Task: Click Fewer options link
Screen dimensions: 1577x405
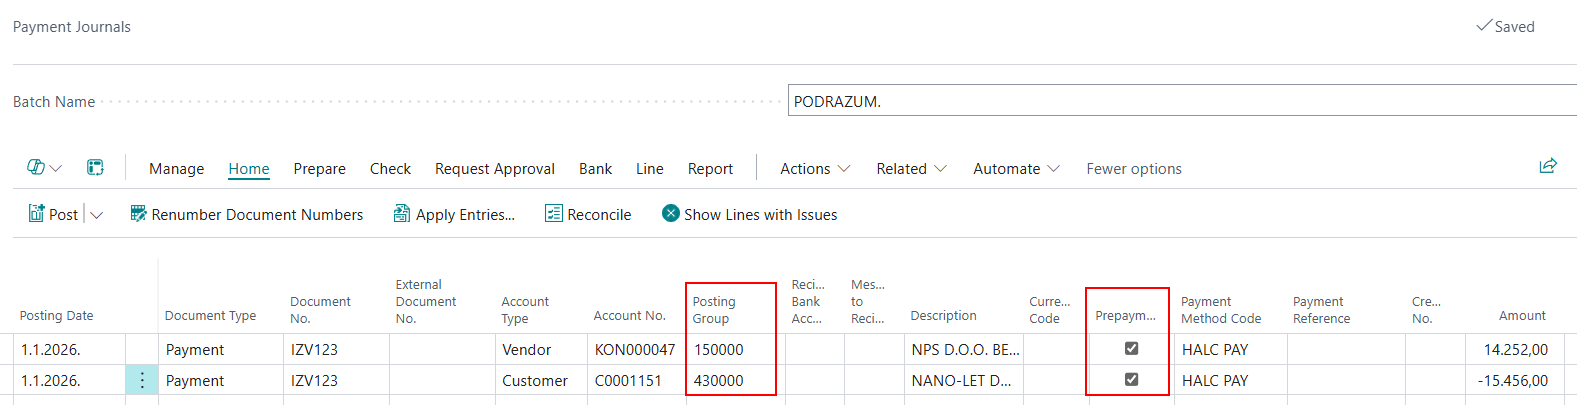Action: tap(1134, 169)
